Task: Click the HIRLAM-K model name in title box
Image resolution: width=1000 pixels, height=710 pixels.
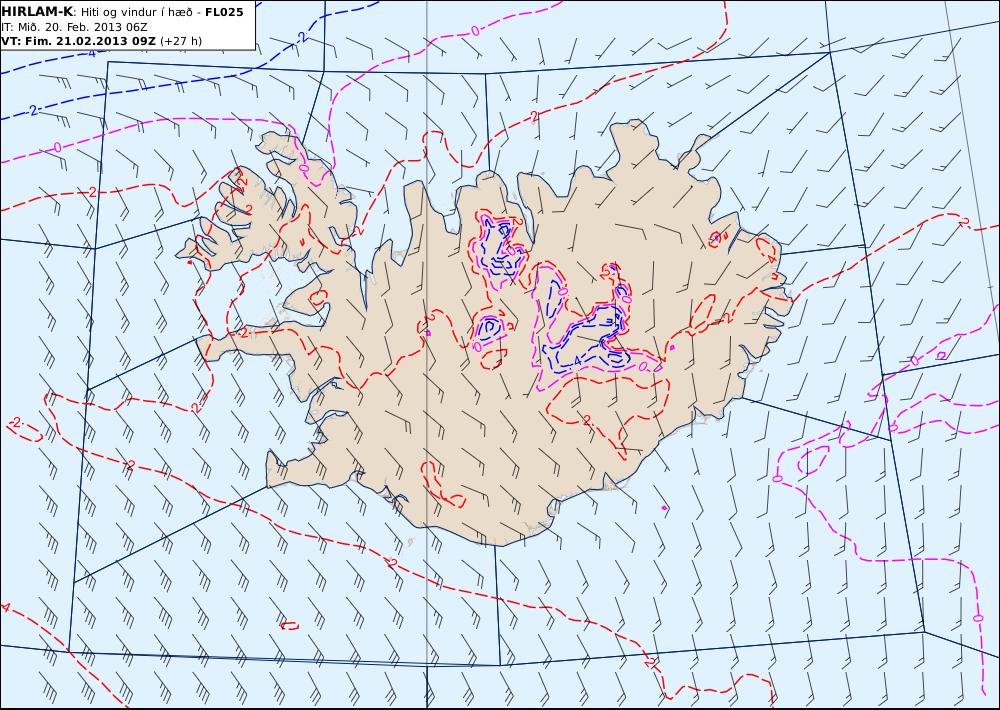Action: [x=37, y=12]
